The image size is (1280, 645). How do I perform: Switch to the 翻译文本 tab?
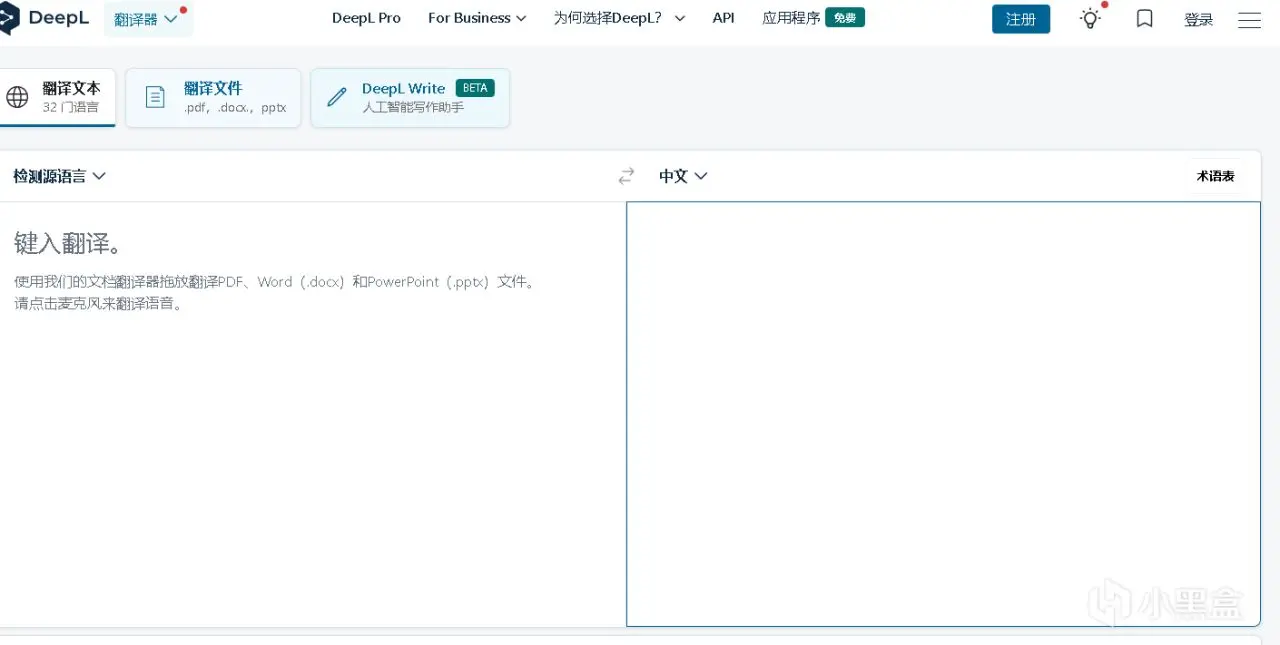tap(58, 97)
